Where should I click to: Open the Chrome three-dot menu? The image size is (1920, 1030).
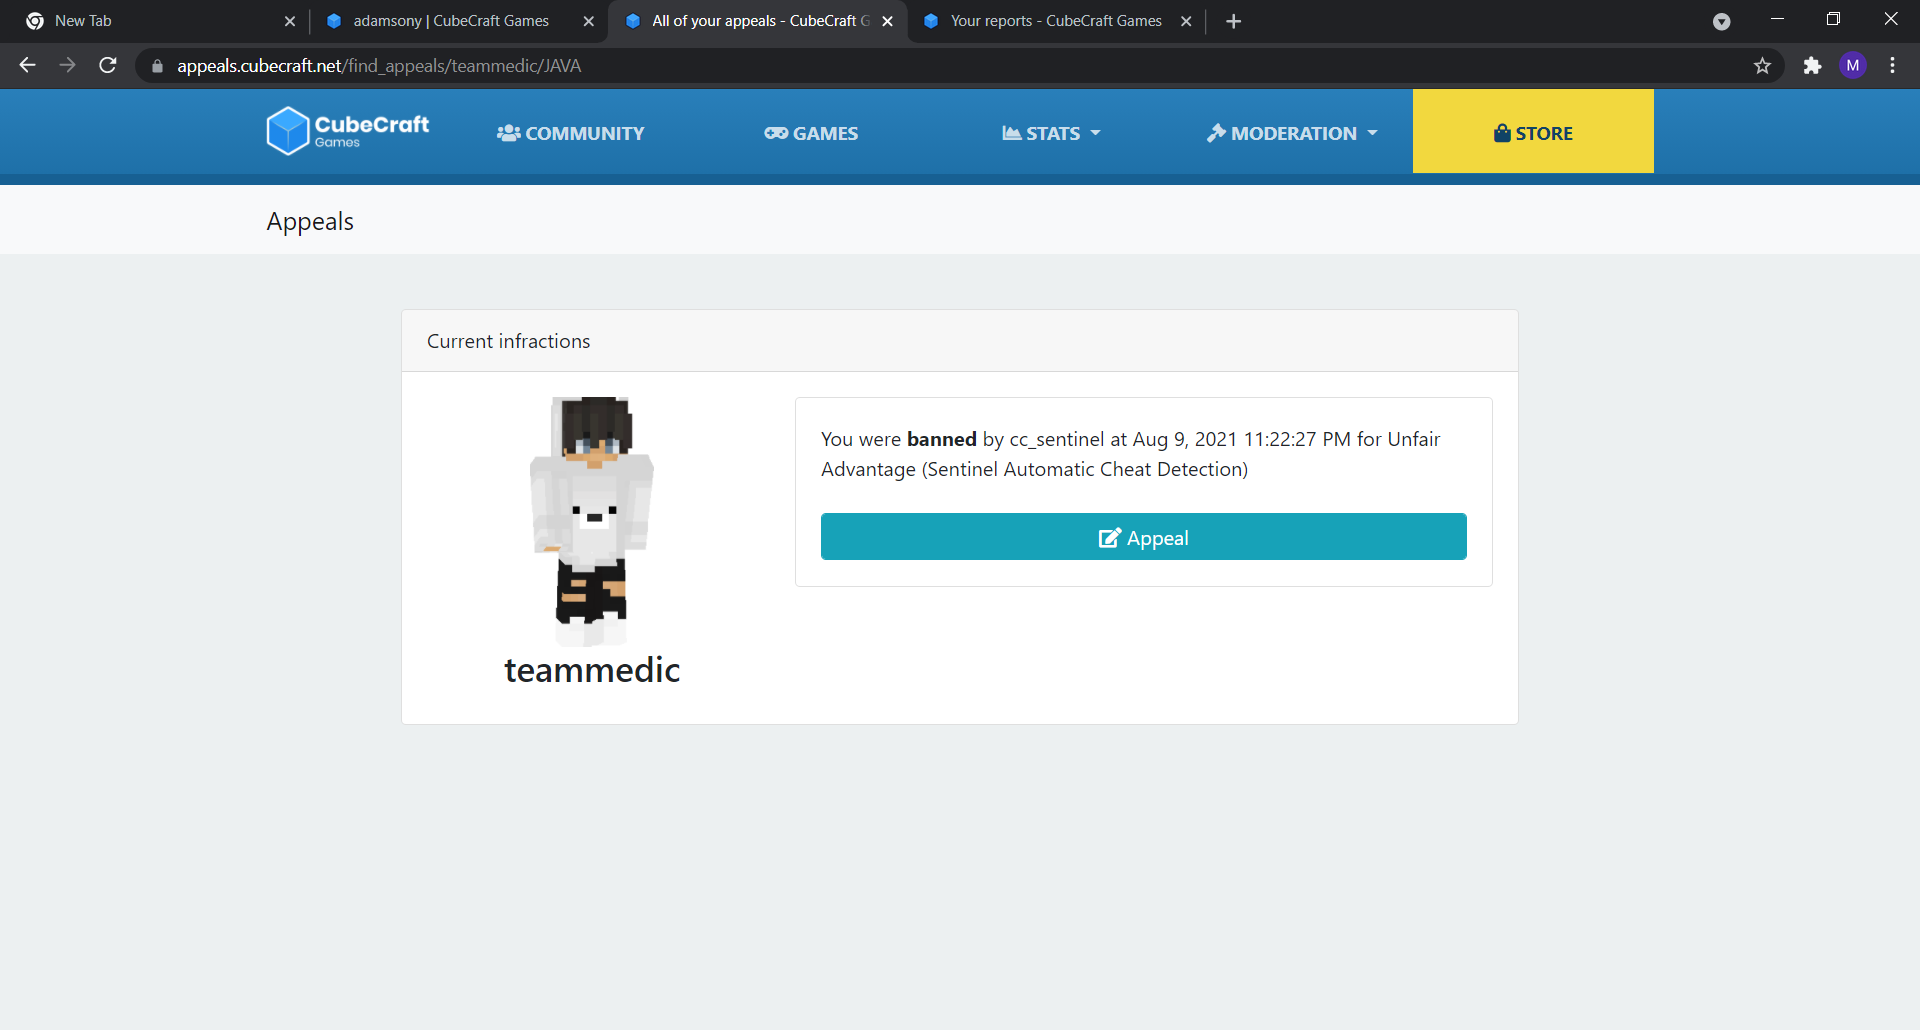point(1893,66)
